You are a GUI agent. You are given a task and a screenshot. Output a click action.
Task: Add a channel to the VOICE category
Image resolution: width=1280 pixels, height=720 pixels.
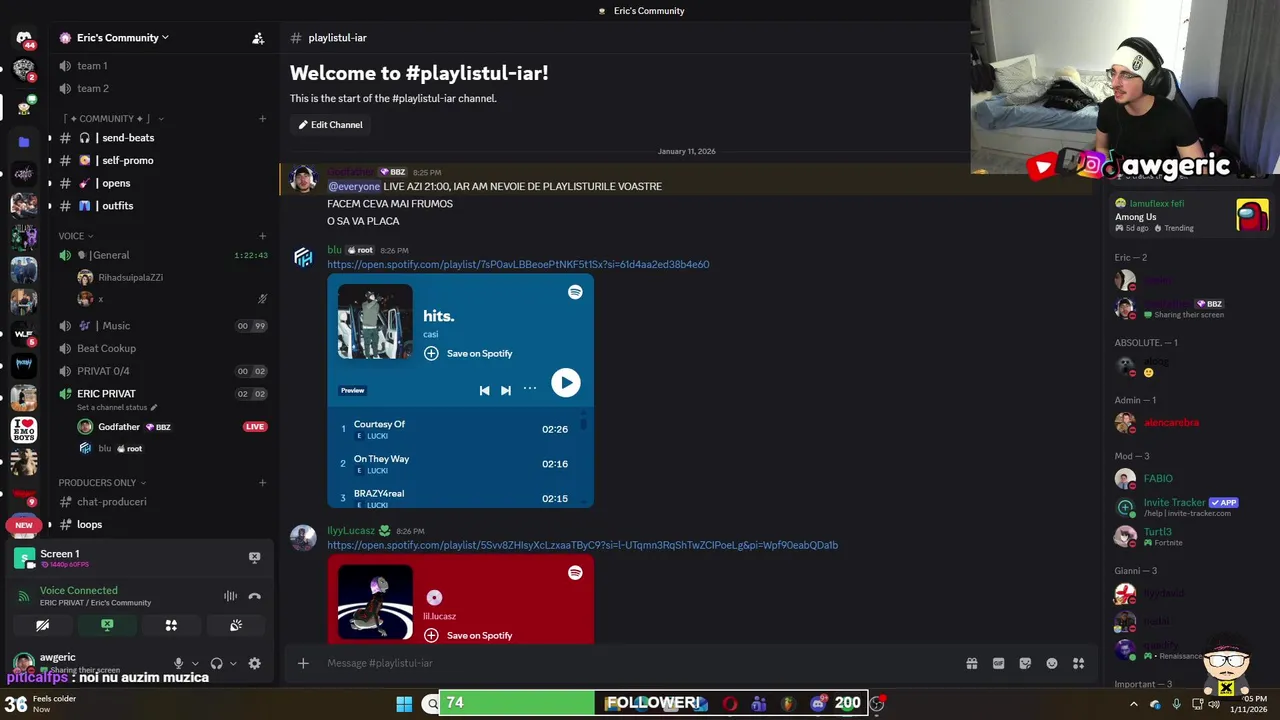pyautogui.click(x=262, y=236)
